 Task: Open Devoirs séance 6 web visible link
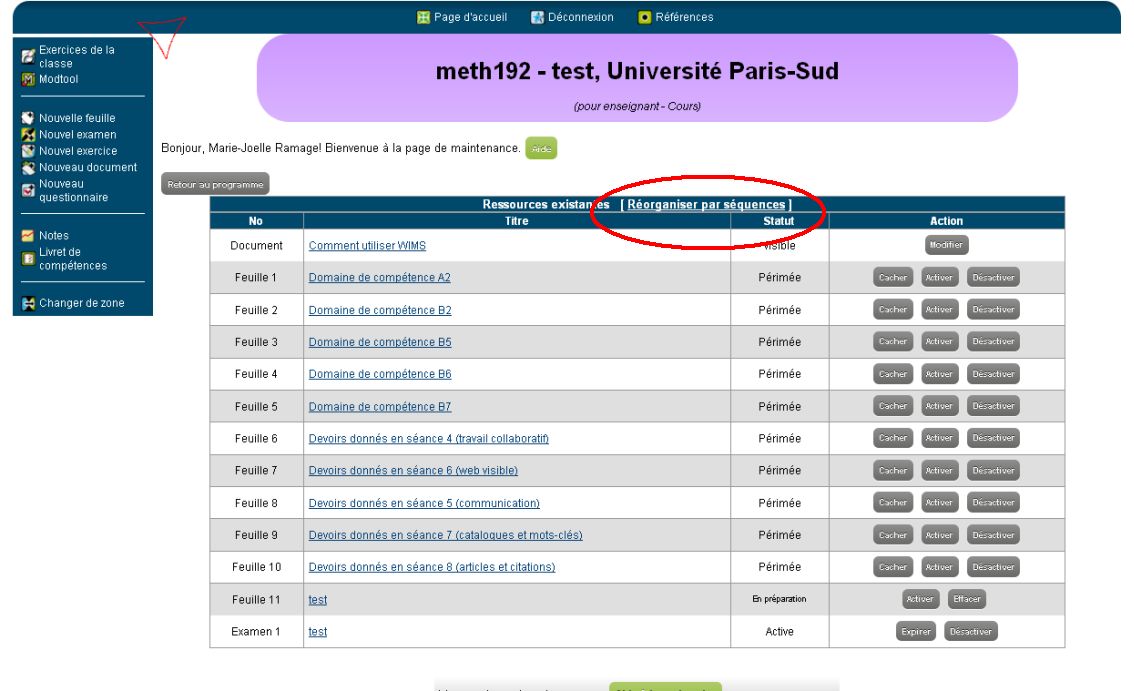tap(413, 471)
